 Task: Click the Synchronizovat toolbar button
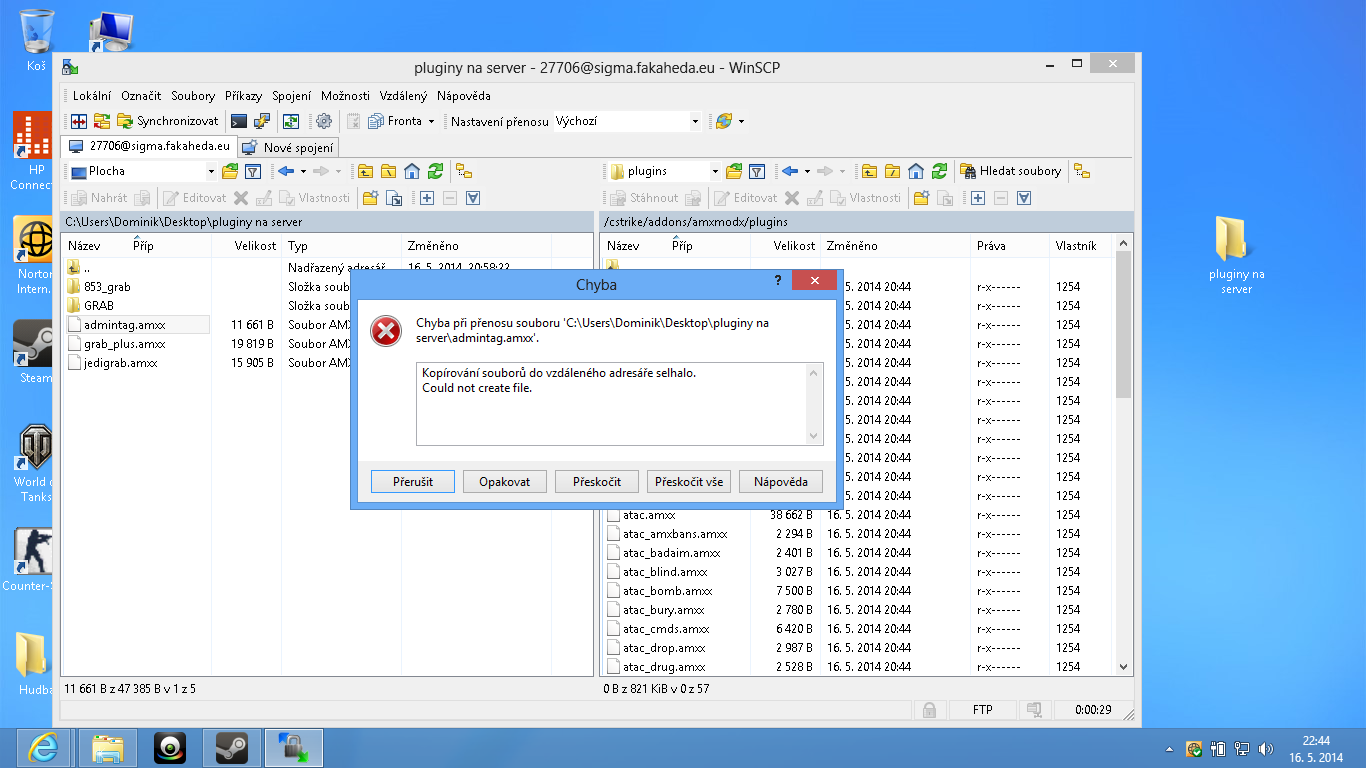tap(168, 121)
